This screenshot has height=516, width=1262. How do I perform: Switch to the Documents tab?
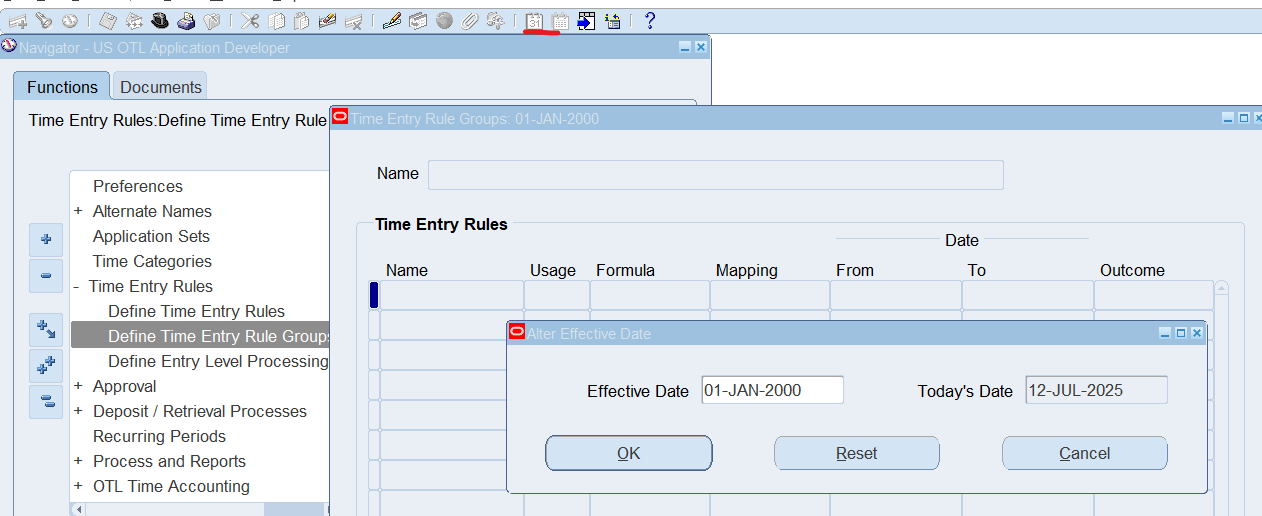(160, 87)
